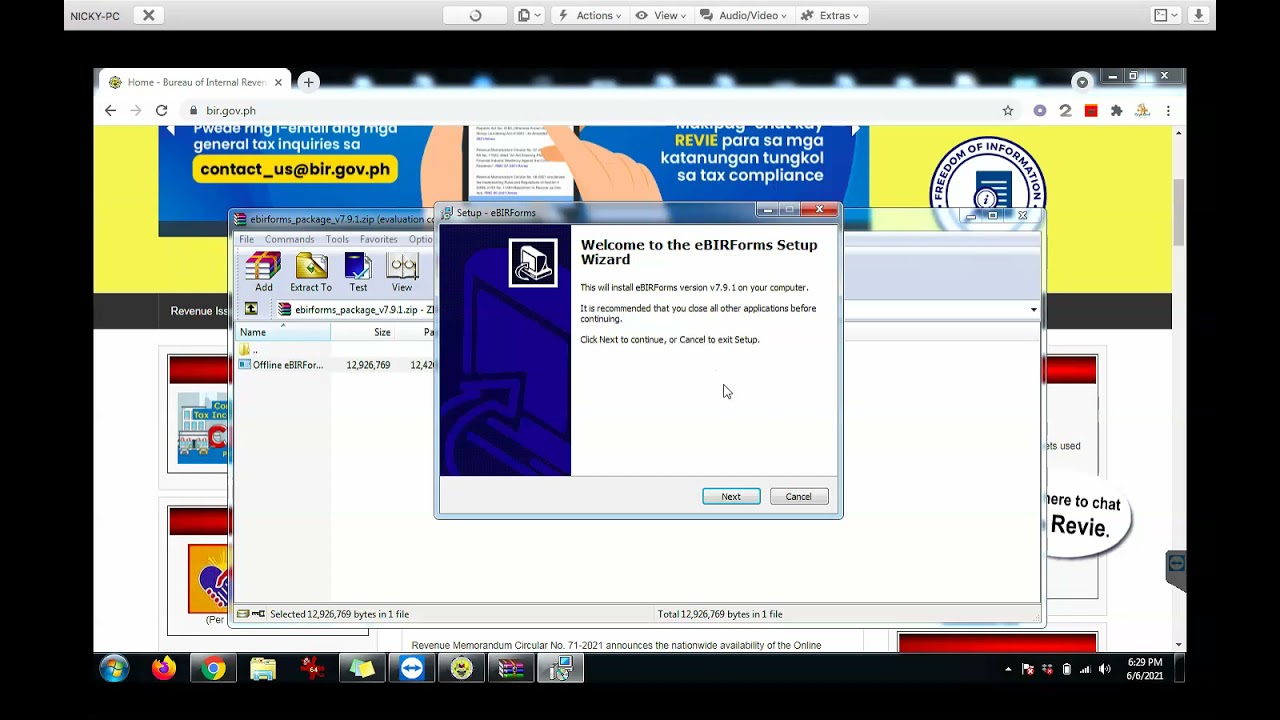Bookmark this page with the star icon
Image resolution: width=1280 pixels, height=720 pixels.
1008,111
